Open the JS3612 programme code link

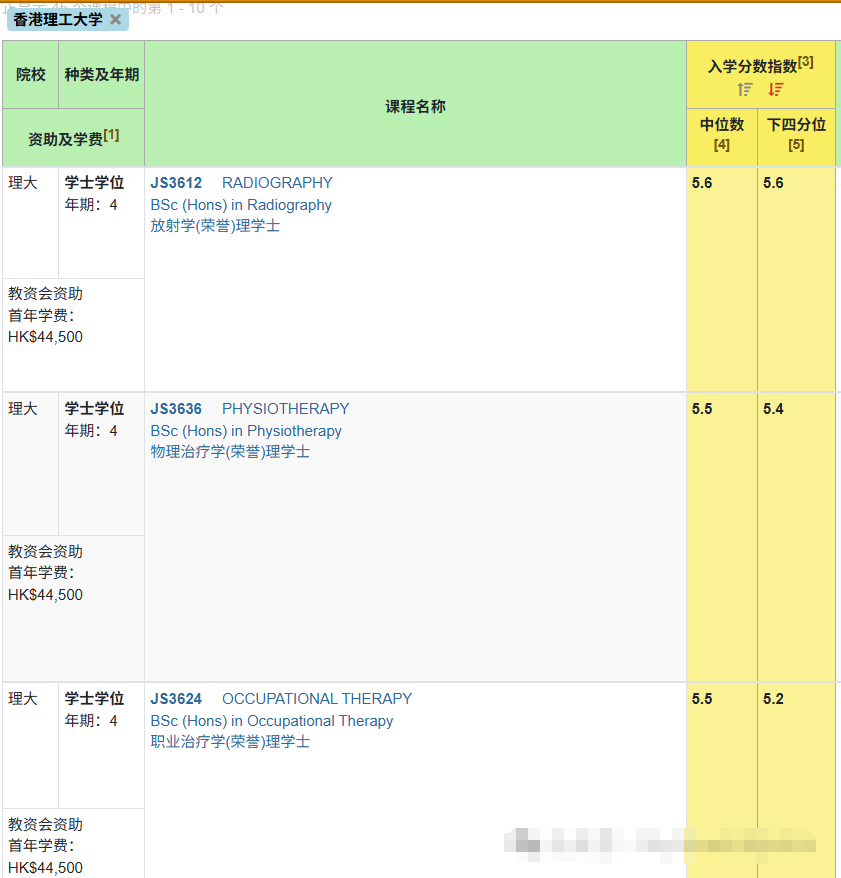pos(176,183)
